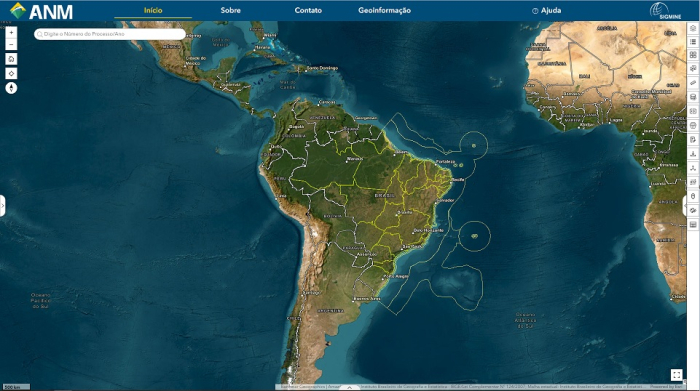Screen dimensions: 700x391
Task: Click the ANM logo
Action: click(41, 11)
